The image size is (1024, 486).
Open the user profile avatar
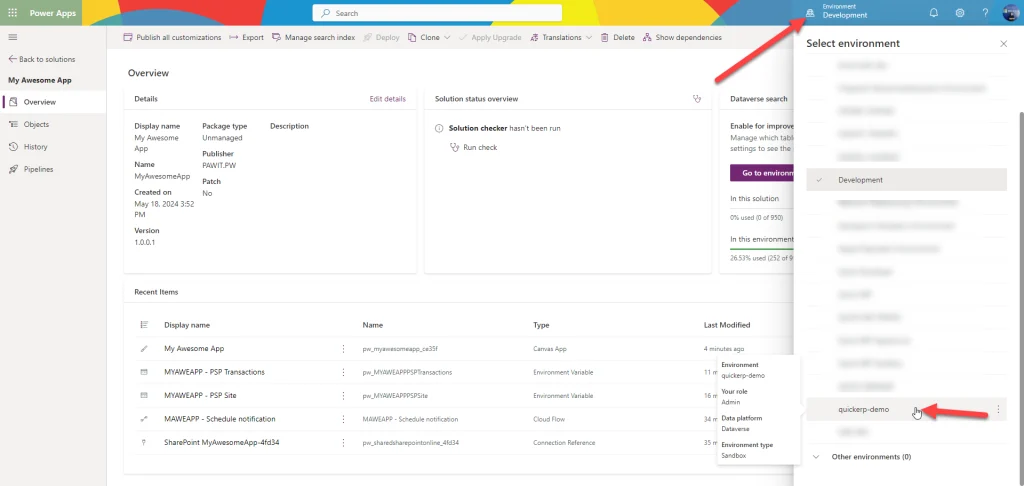pos(1011,13)
